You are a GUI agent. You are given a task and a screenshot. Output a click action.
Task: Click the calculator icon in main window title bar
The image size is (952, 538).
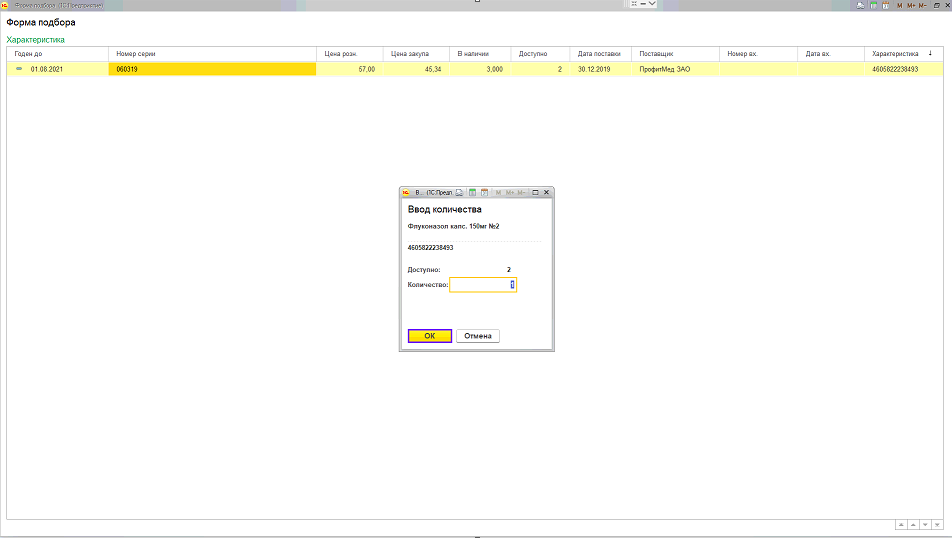point(873,6)
